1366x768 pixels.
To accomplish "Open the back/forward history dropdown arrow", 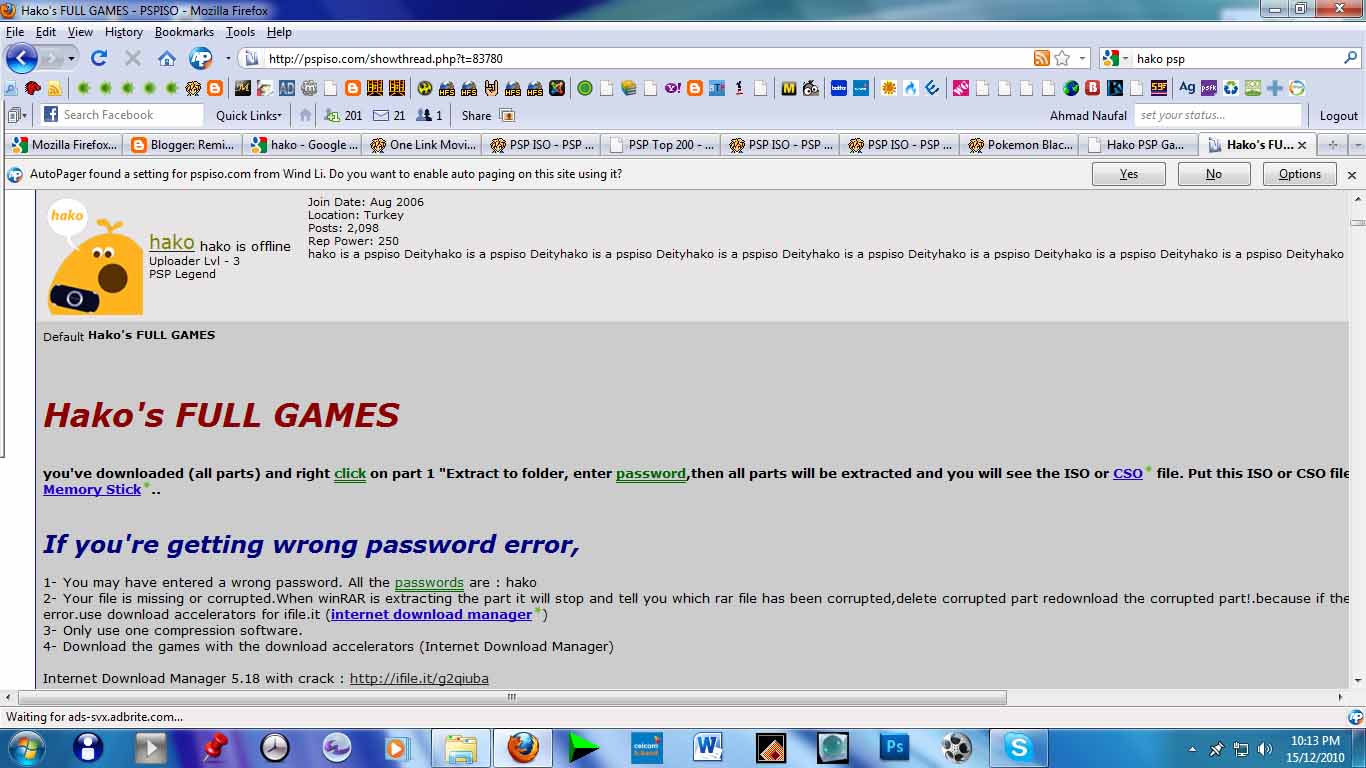I will point(70,58).
